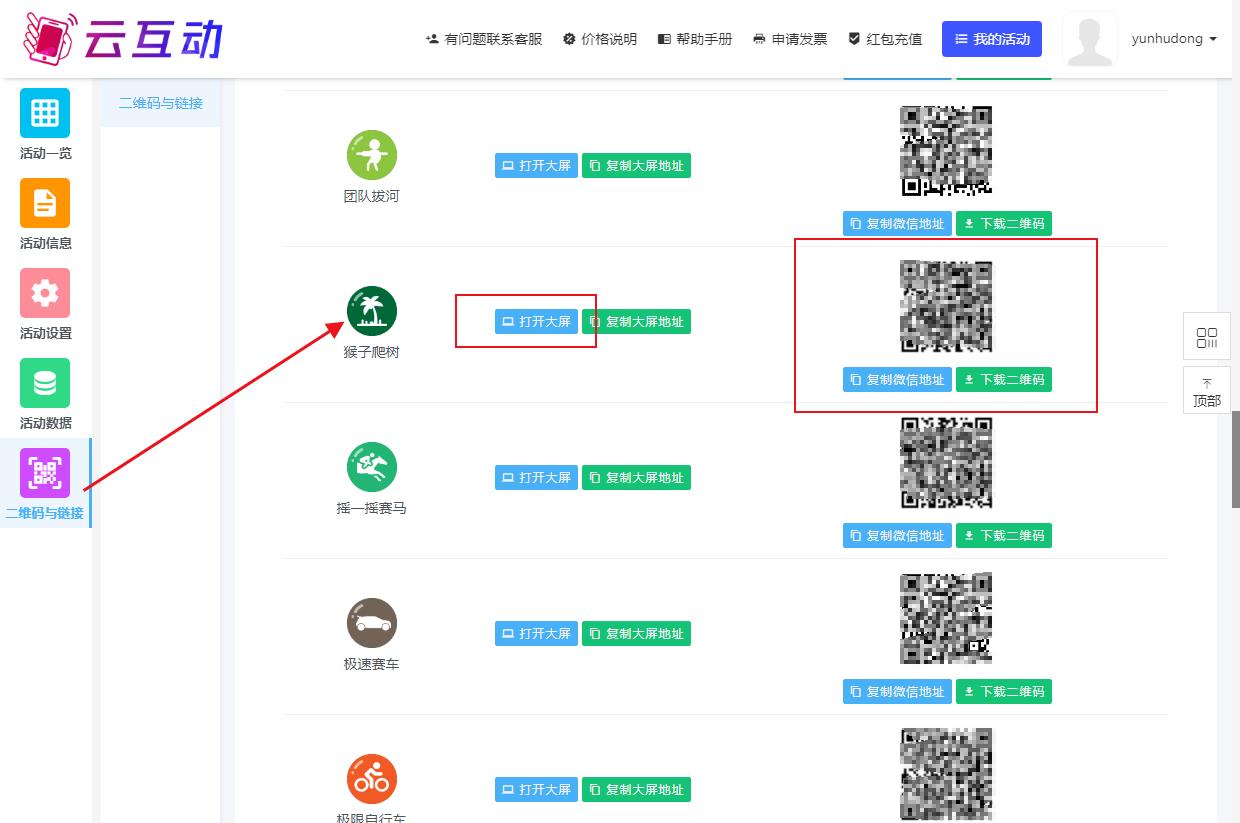Screen dimensions: 1240x823
Task: Jump to top with 顶部 button
Action: pos(1207,391)
